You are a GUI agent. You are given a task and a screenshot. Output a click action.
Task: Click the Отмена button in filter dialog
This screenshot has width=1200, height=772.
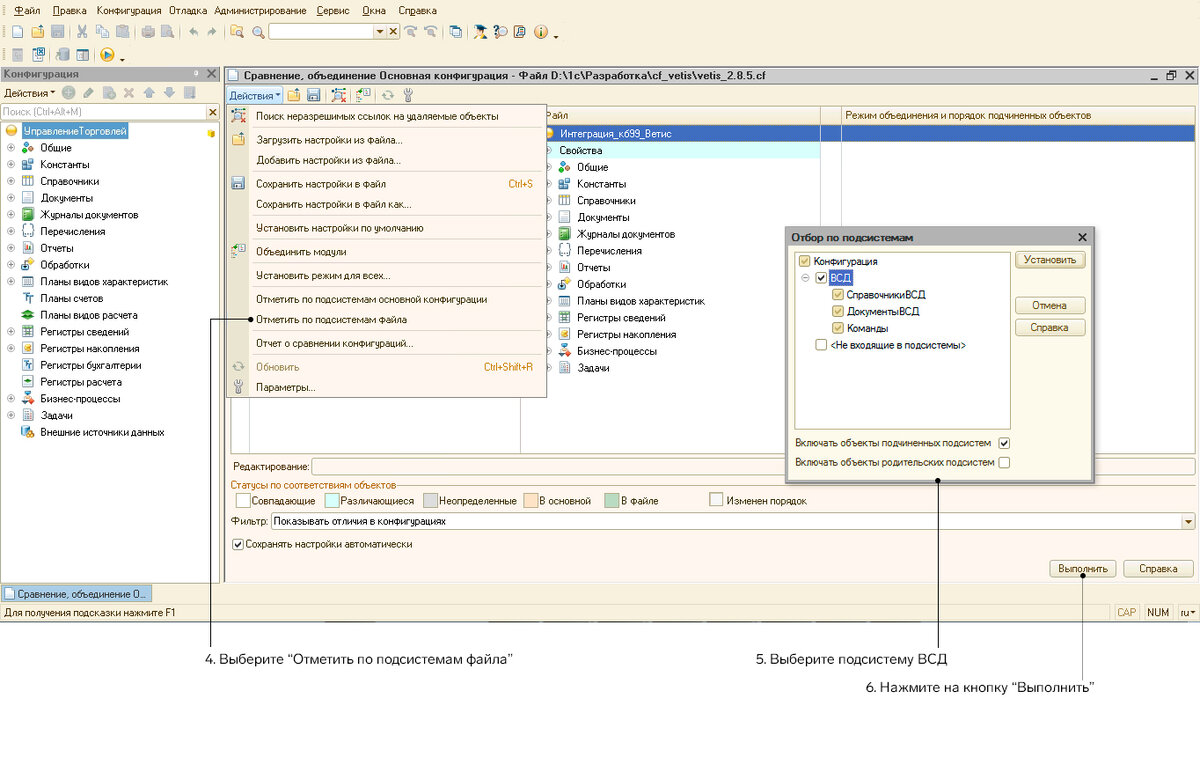pos(1050,306)
